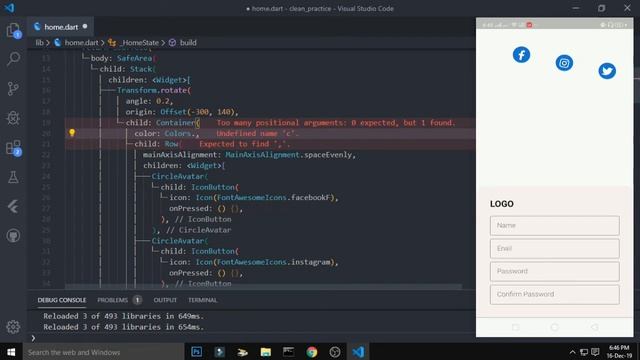
Task: Click the build breadcrumb segment
Action: pos(188,42)
